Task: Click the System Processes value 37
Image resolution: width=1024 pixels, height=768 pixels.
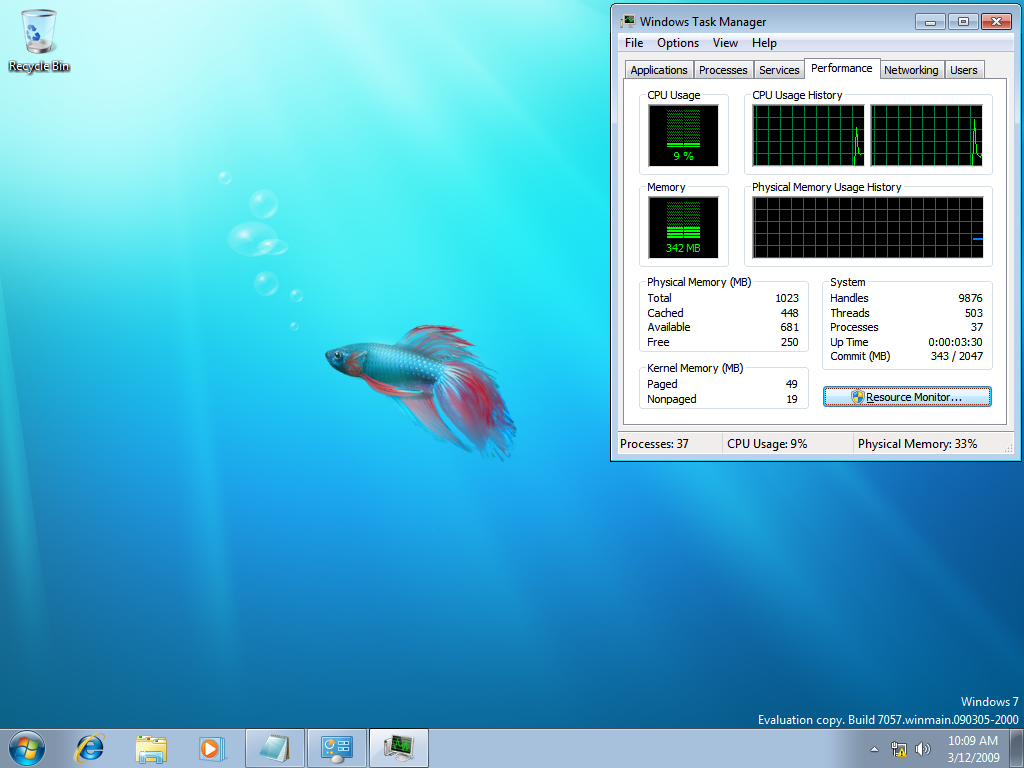Action: click(977, 327)
